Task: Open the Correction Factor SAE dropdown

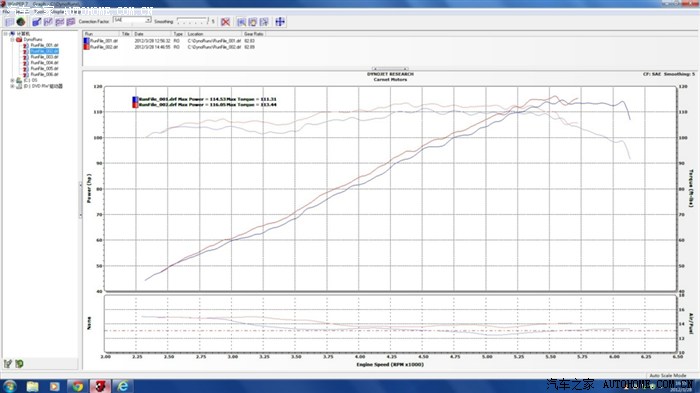Action: [148, 21]
